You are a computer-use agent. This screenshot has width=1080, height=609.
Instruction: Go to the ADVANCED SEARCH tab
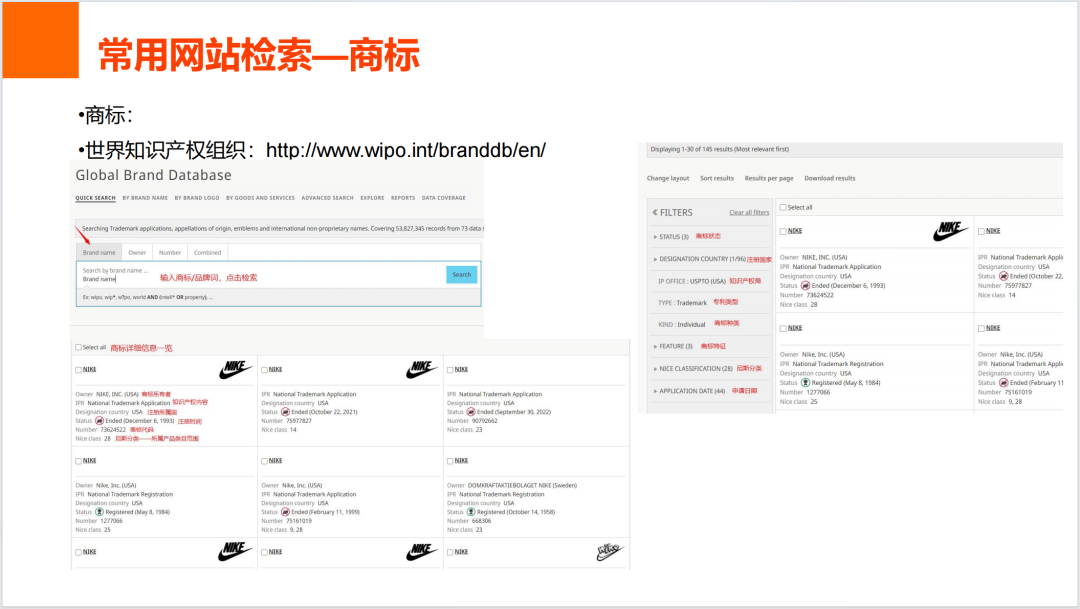327,198
